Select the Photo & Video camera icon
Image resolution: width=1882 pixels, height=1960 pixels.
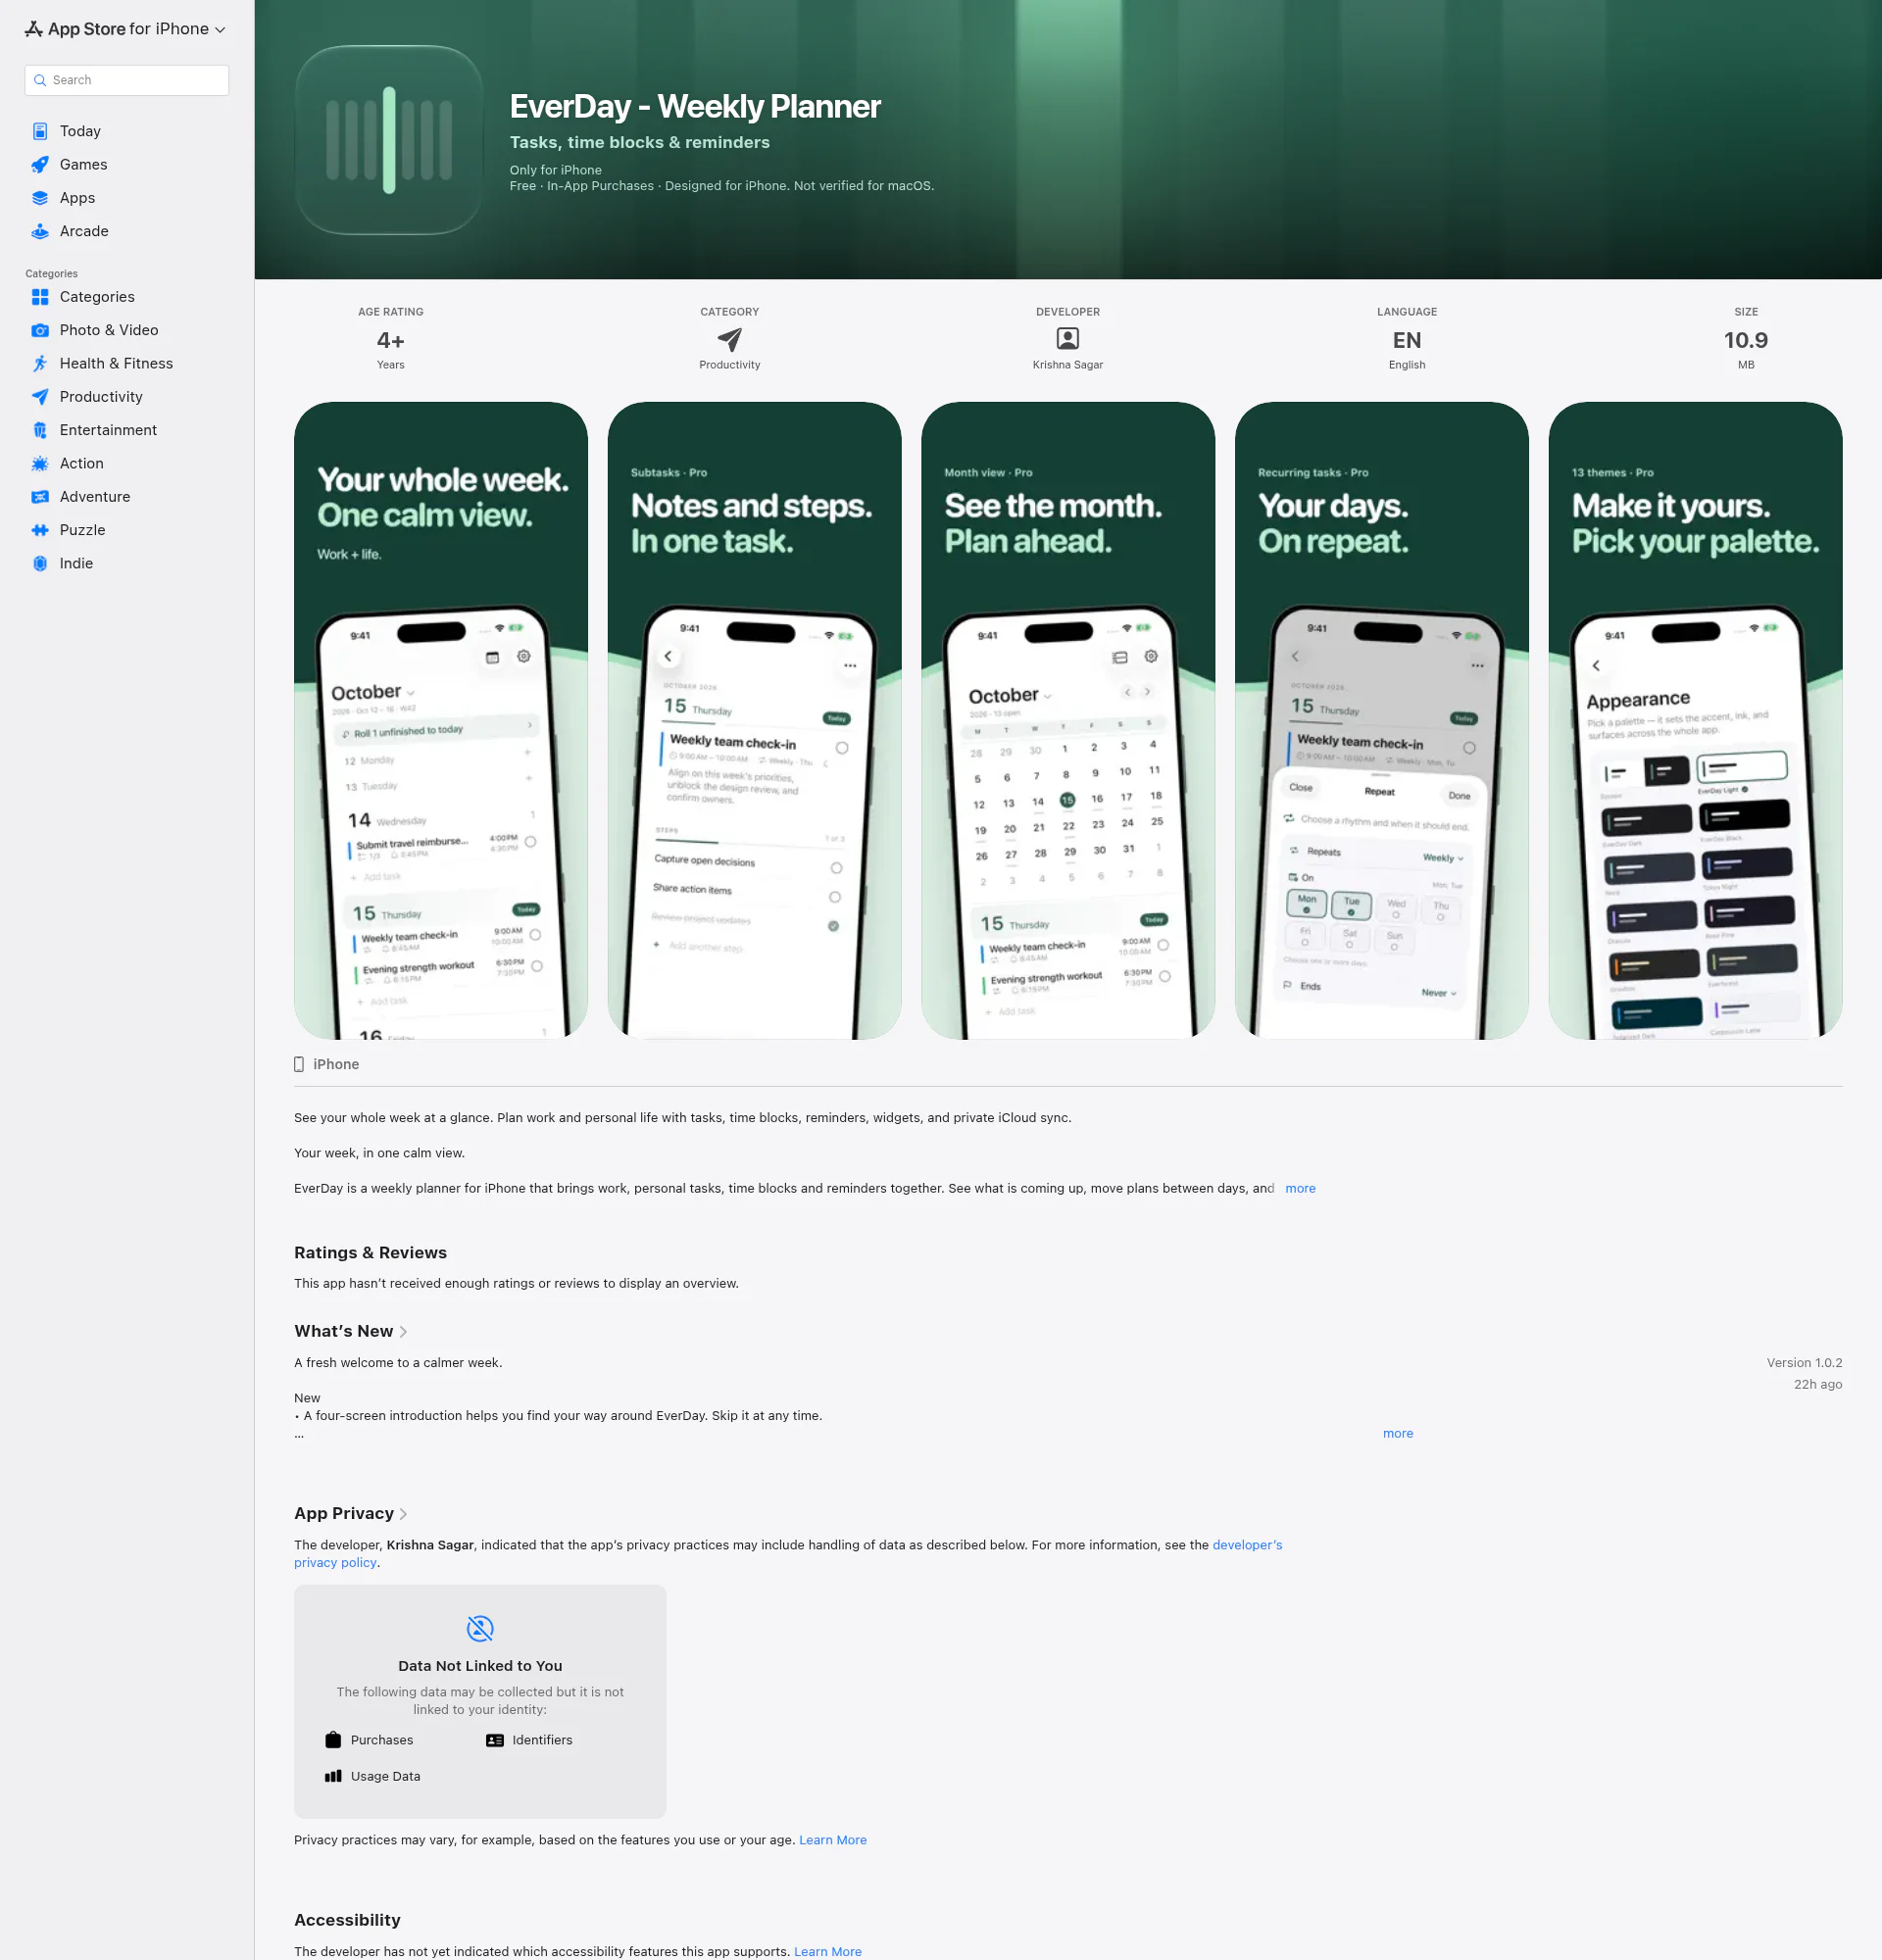tap(40, 330)
